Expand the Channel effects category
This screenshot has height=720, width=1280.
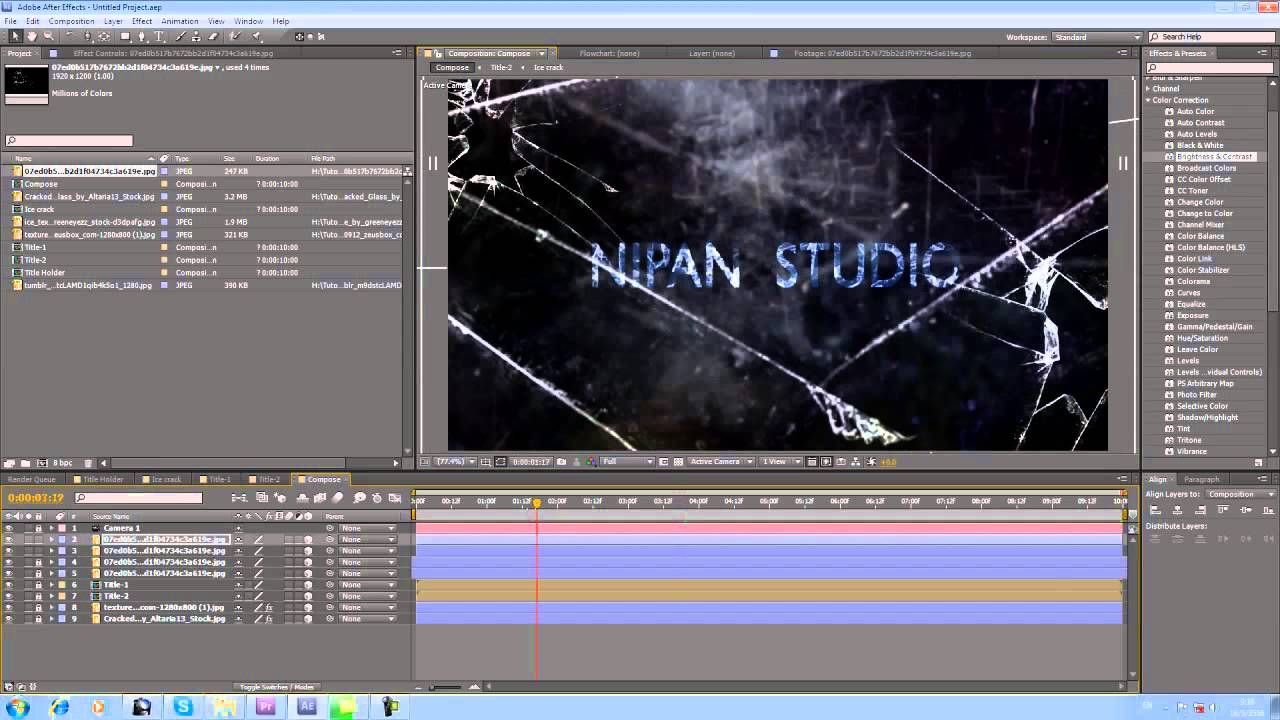(x=1148, y=89)
